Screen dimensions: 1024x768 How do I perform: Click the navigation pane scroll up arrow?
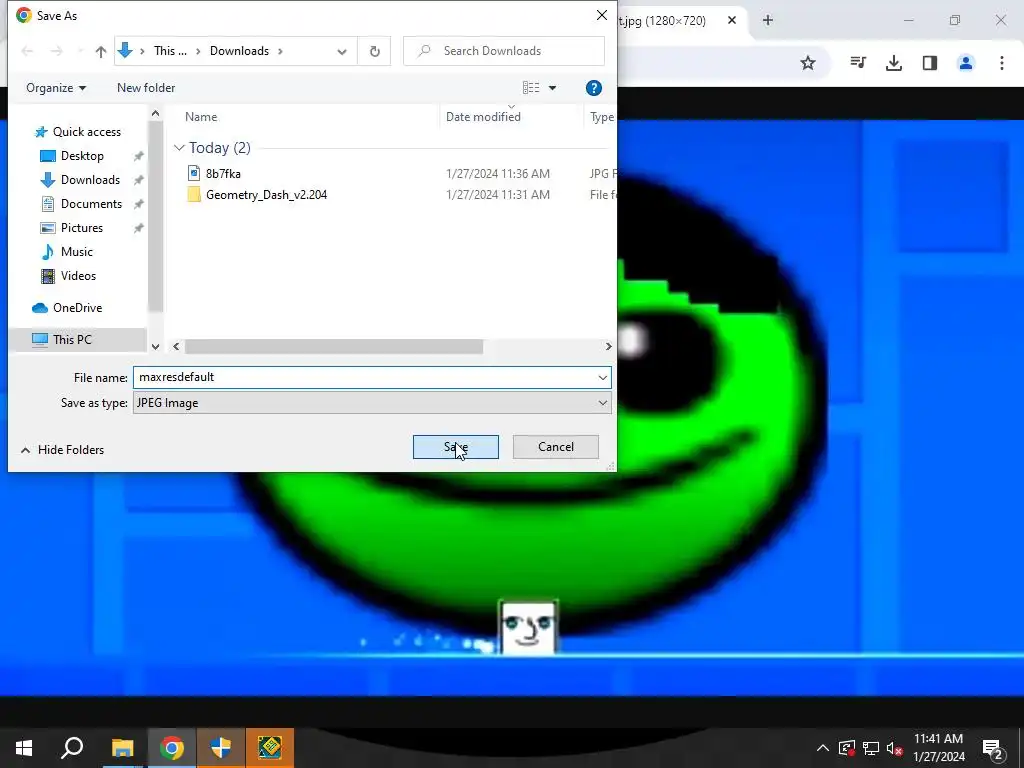pos(155,114)
